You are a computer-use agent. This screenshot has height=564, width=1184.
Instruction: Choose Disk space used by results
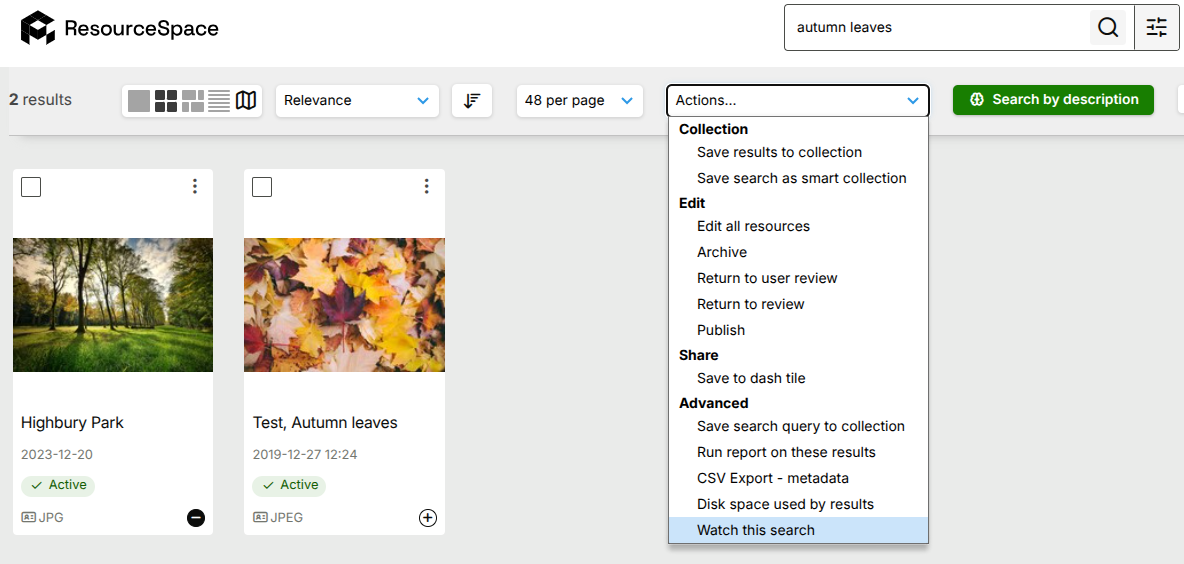[x=798, y=504]
